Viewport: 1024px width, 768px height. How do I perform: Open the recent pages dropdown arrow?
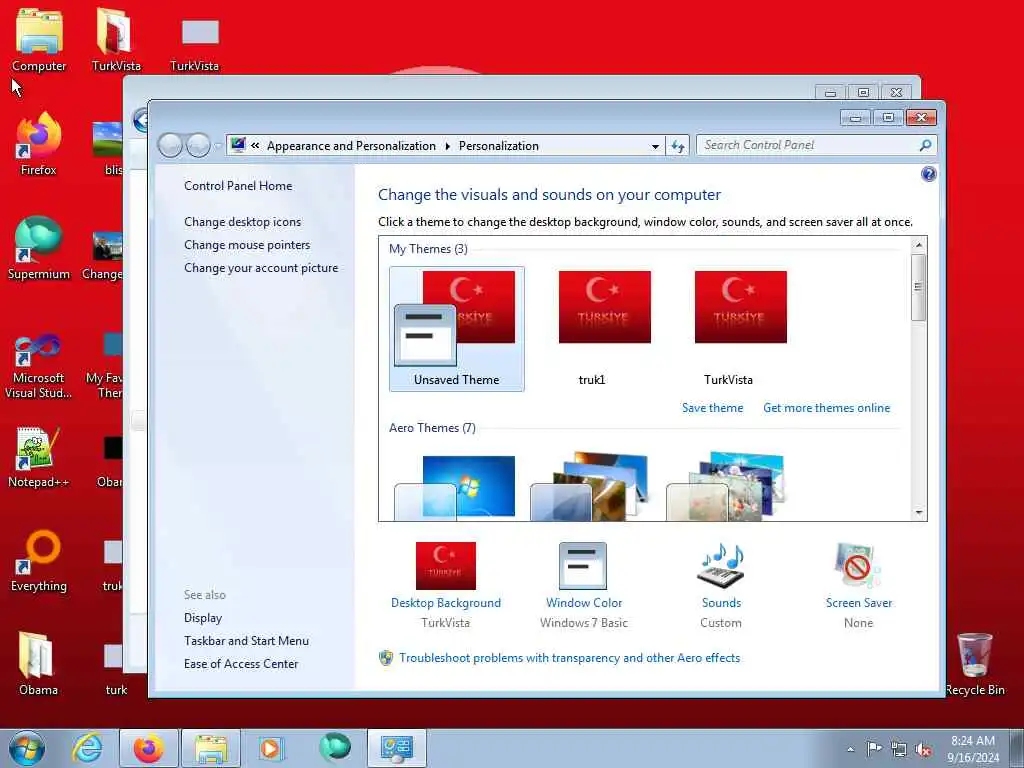click(x=217, y=146)
